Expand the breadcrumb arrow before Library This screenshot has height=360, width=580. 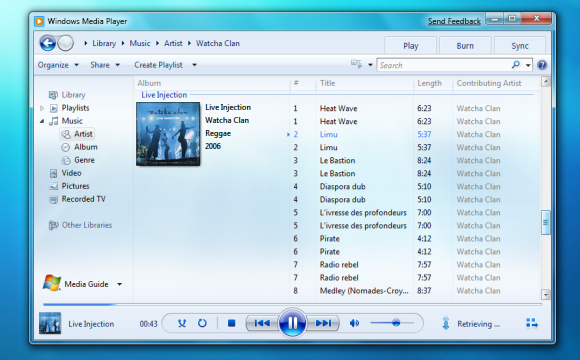85,43
